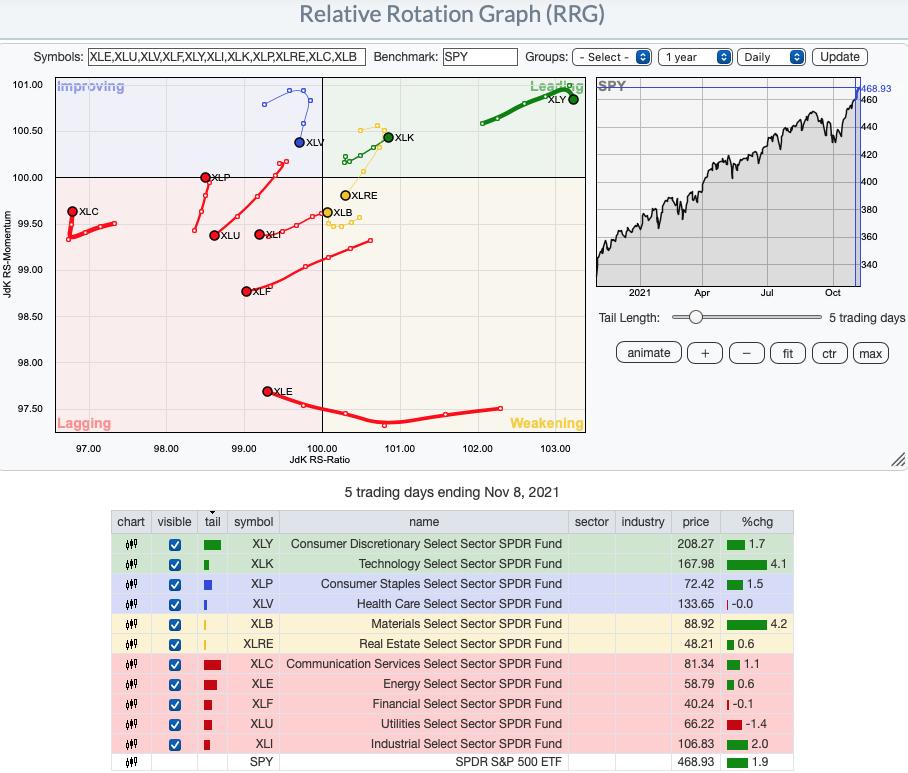Open the XLB row chart icon
The width and height of the screenshot is (908, 773).
131,624
